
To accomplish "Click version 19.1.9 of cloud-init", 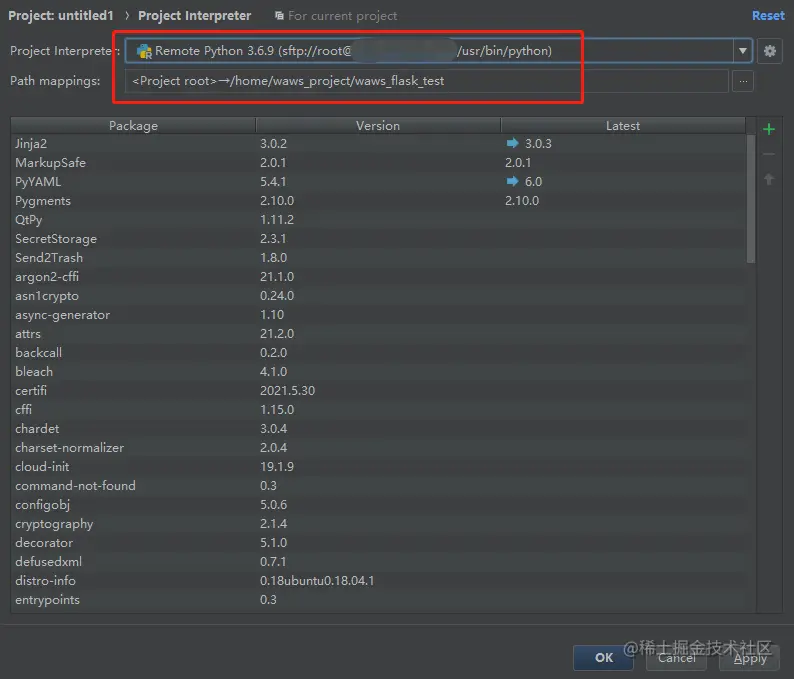I will [276, 466].
